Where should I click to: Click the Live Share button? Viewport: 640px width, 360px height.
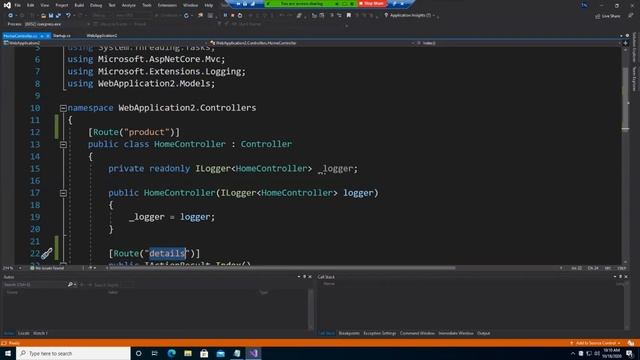pos(608,16)
